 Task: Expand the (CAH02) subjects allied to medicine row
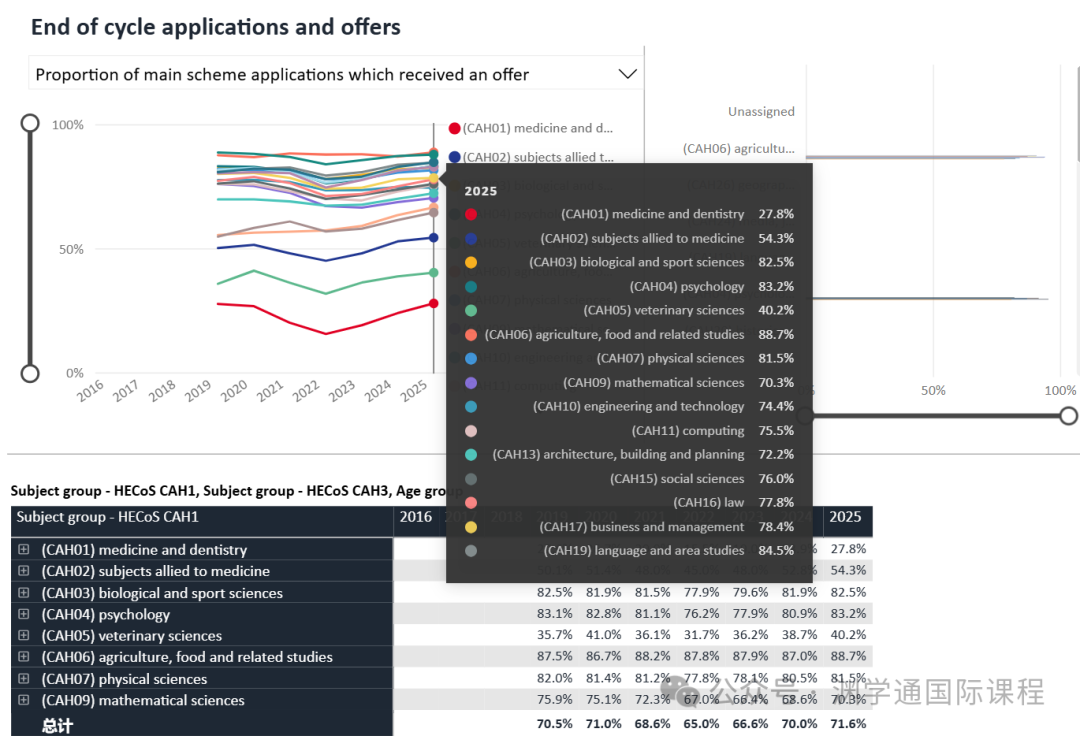tap(24, 571)
